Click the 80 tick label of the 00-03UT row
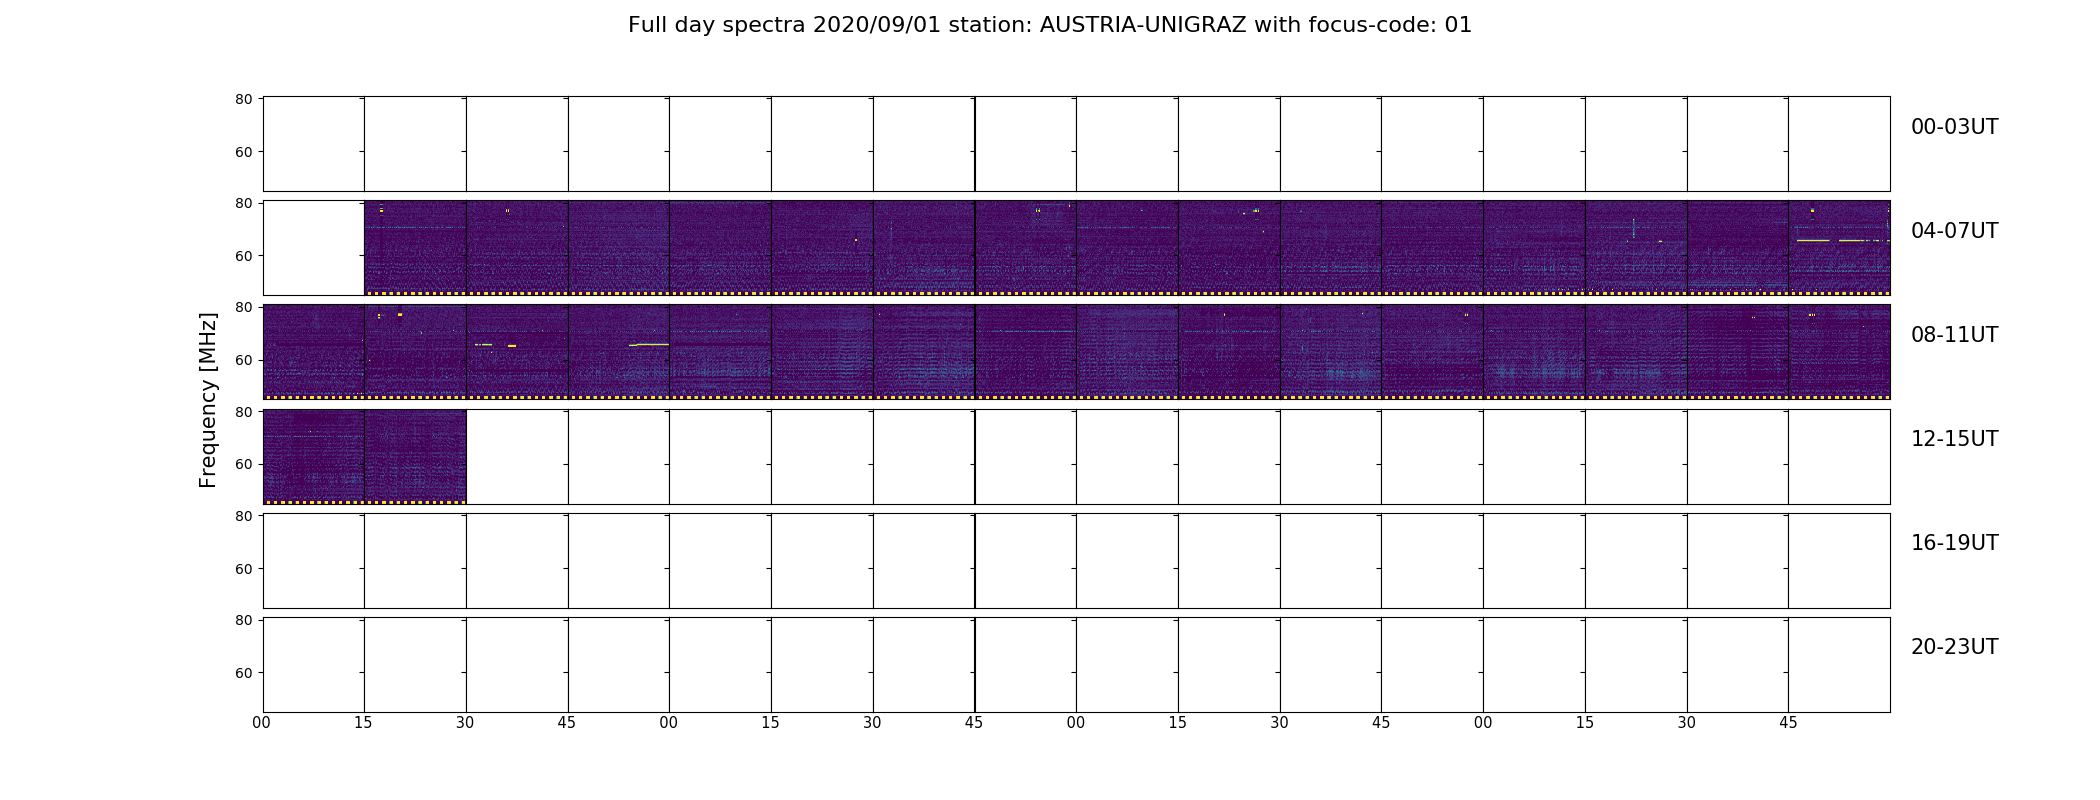 tap(243, 99)
